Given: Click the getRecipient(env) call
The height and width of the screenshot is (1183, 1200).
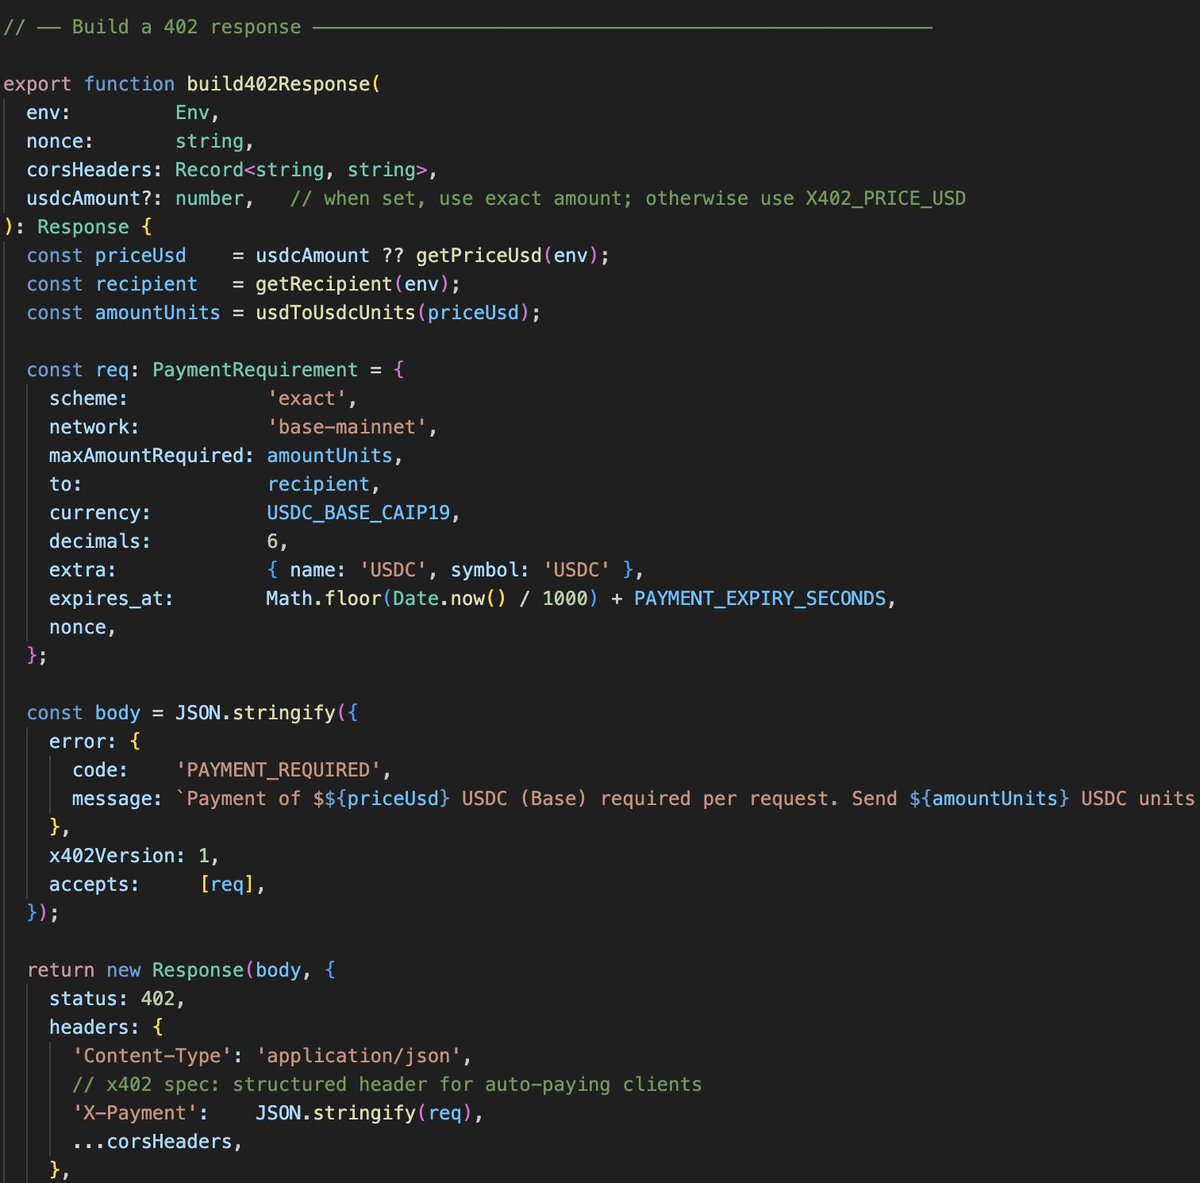Looking at the screenshot, I should tap(353, 284).
